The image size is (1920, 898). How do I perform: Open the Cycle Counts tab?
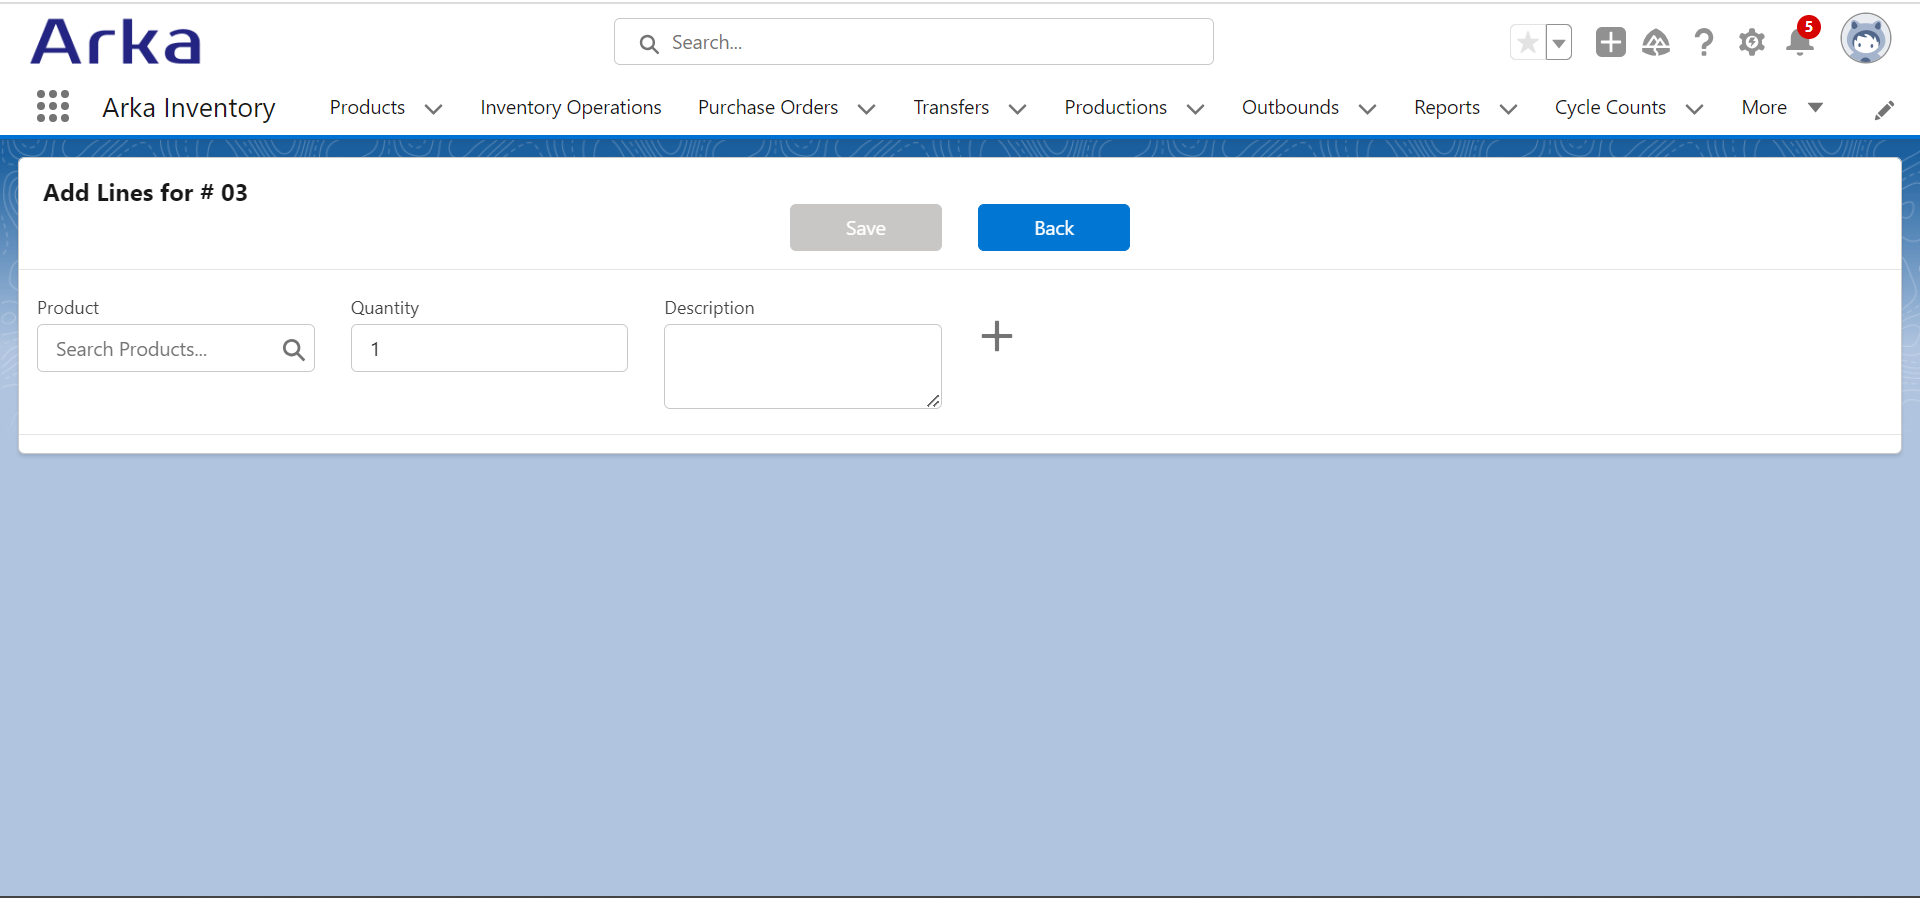(1610, 107)
